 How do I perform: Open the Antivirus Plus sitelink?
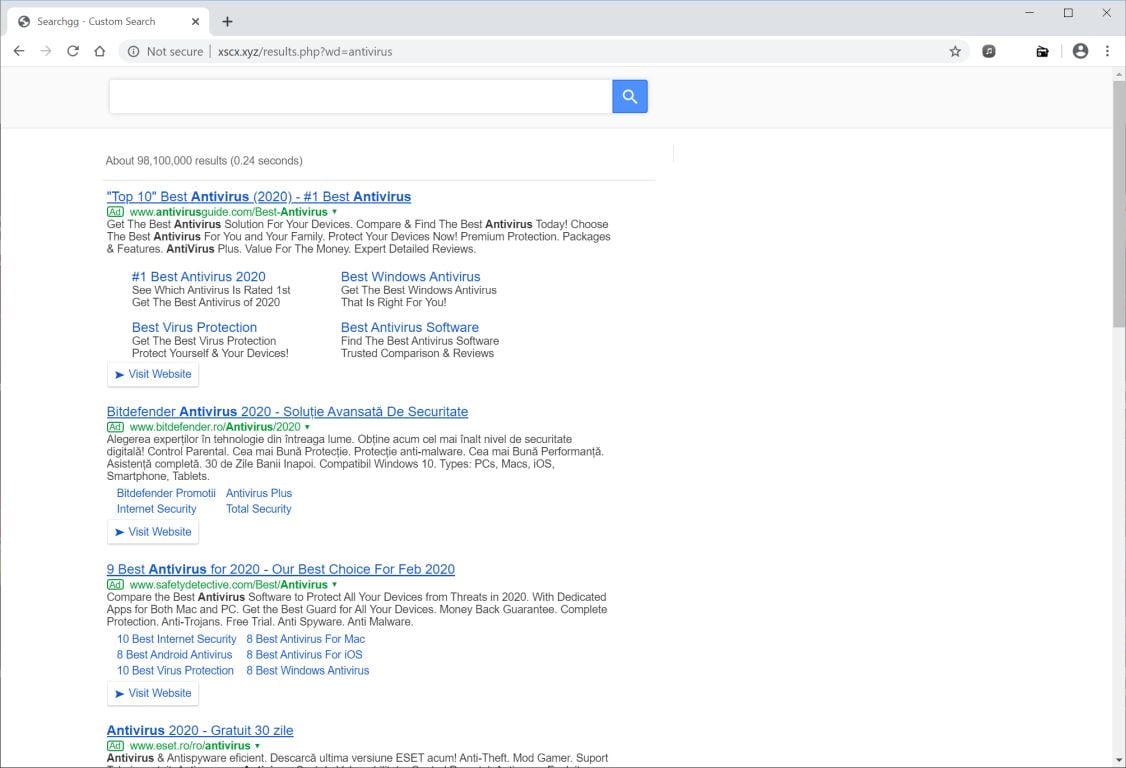pos(259,494)
